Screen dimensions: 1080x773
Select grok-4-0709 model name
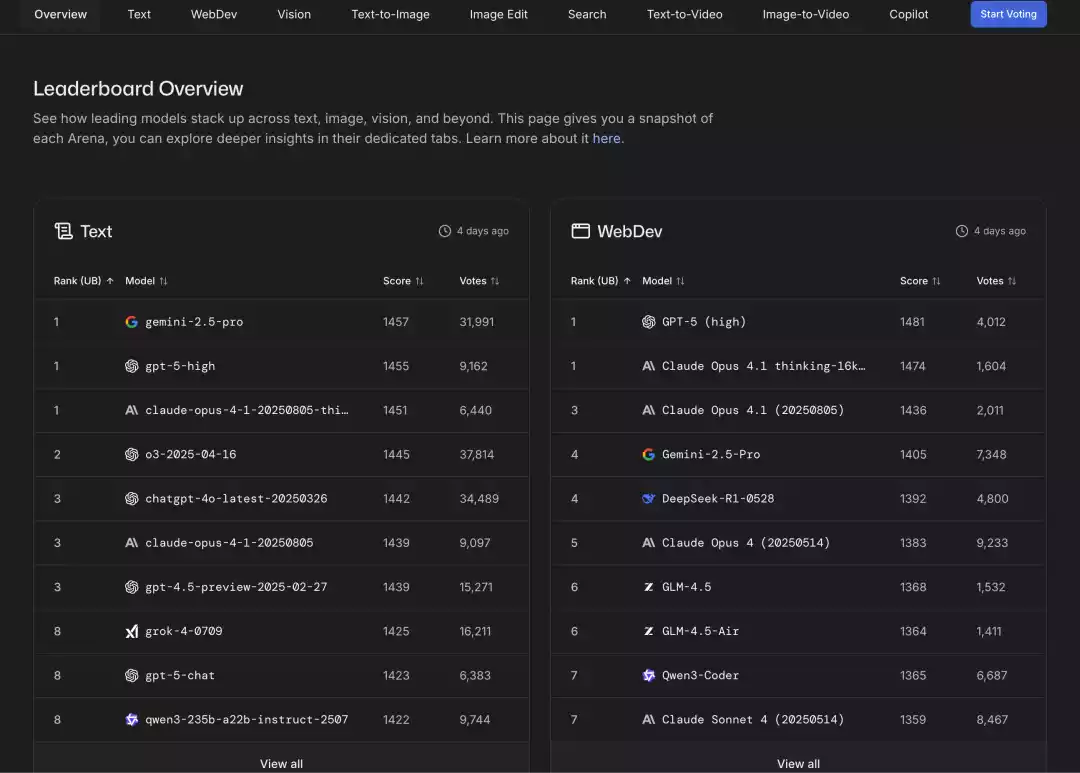pyautogui.click(x=184, y=631)
